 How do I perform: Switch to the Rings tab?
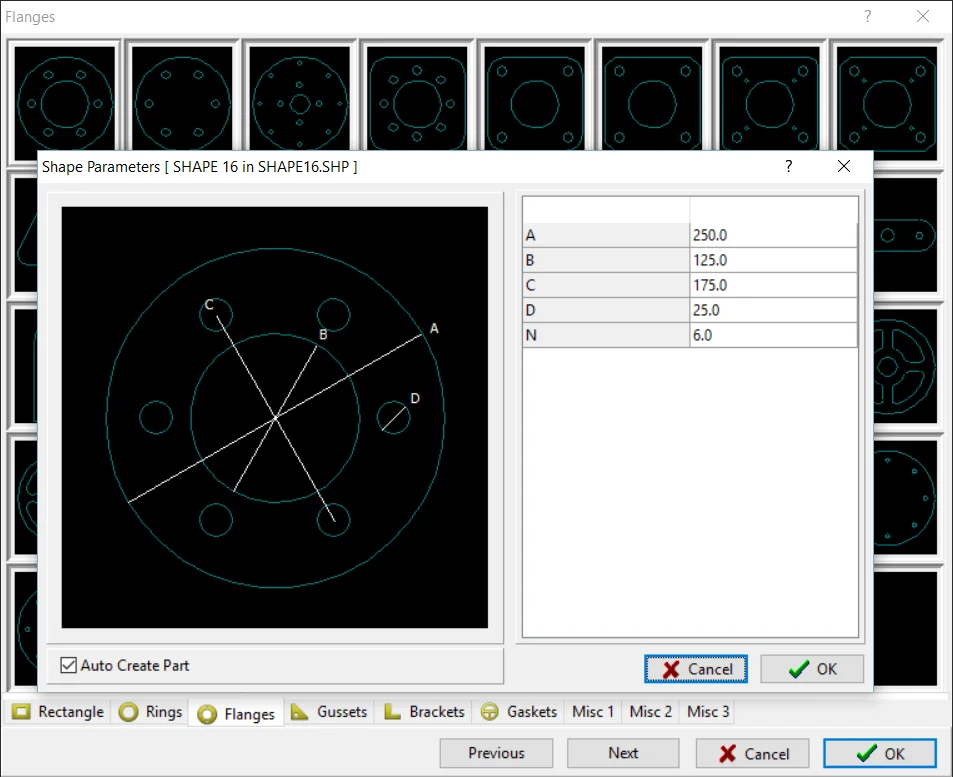[x=150, y=711]
